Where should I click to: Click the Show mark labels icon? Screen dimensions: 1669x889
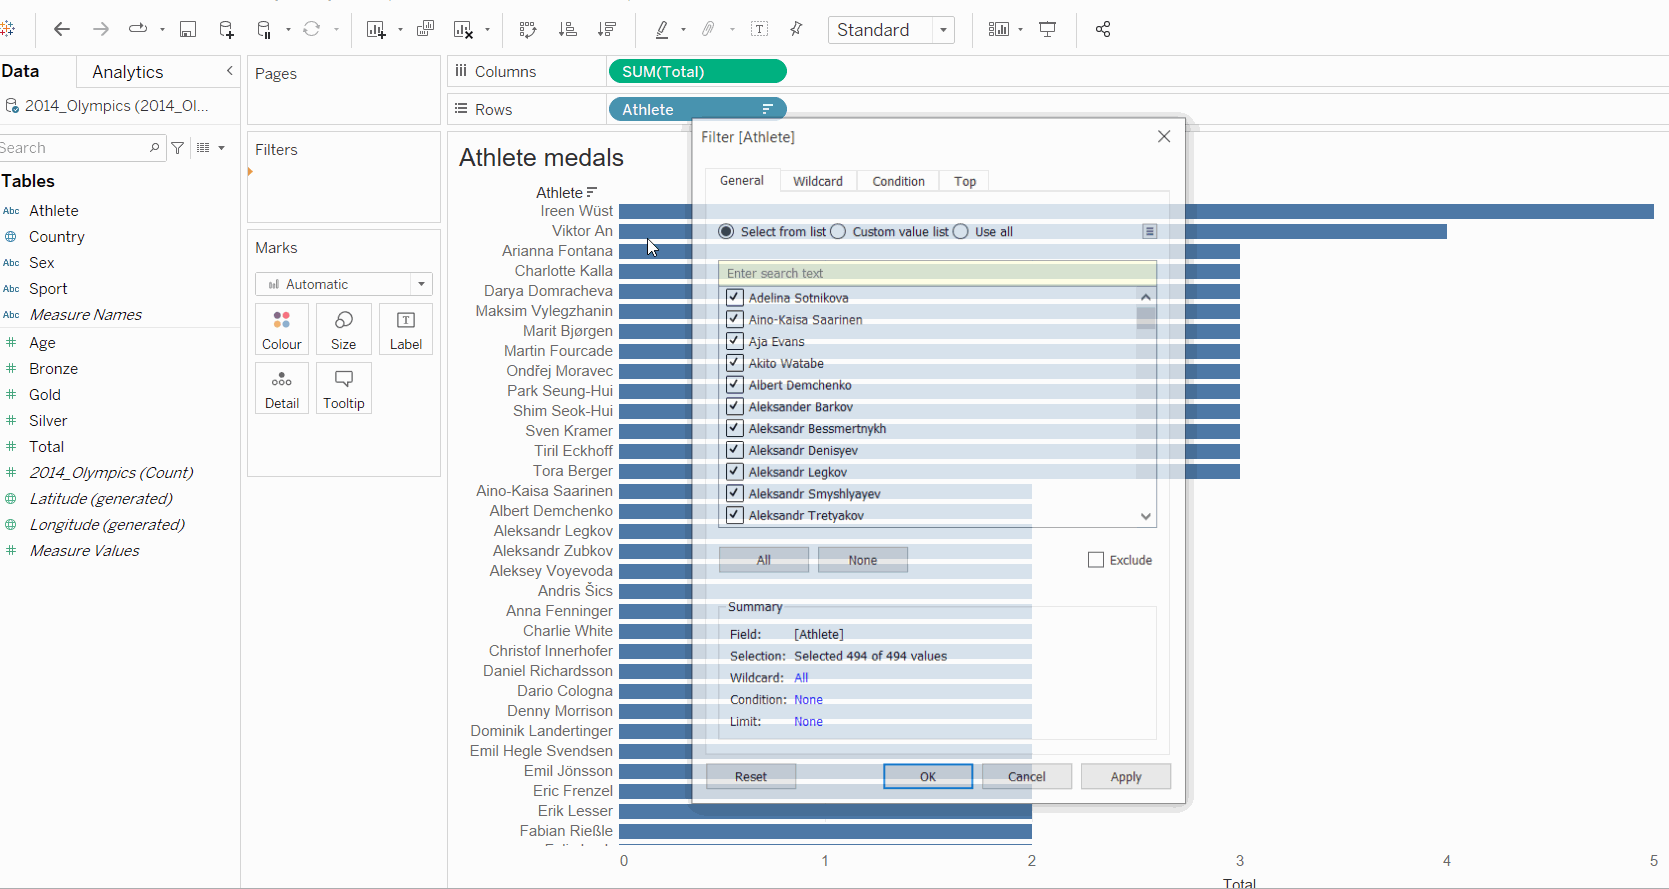760,29
